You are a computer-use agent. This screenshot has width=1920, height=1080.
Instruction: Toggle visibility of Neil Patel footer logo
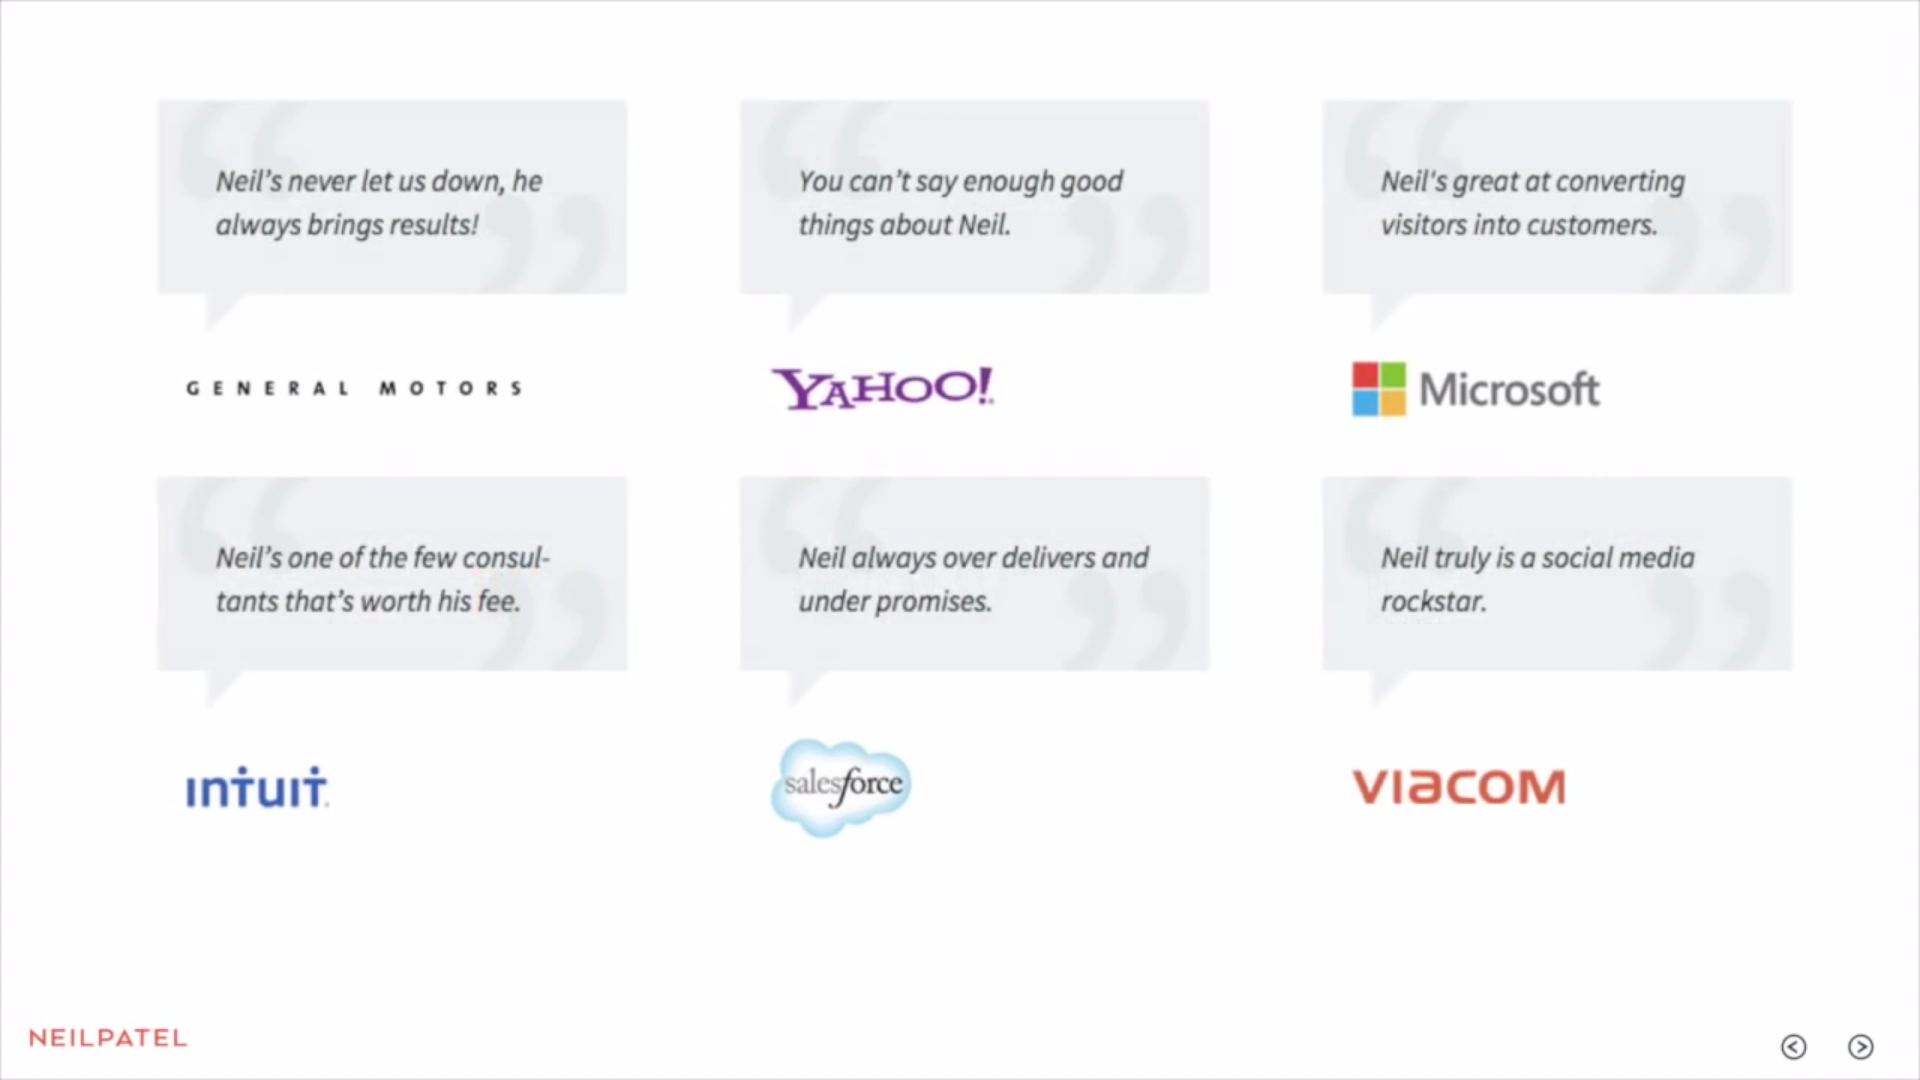click(107, 1038)
